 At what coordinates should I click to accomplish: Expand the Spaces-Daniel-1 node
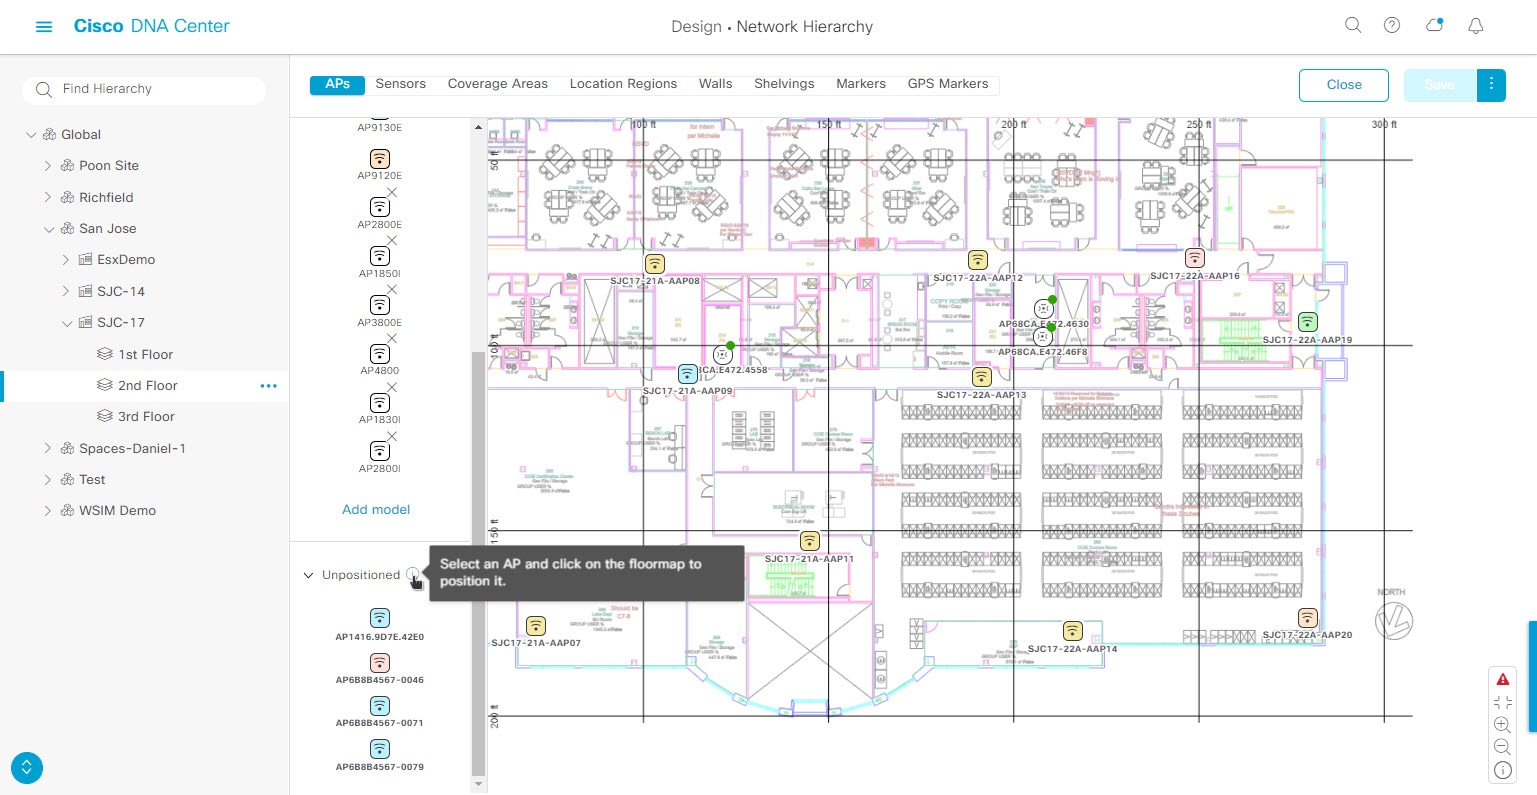coord(48,449)
